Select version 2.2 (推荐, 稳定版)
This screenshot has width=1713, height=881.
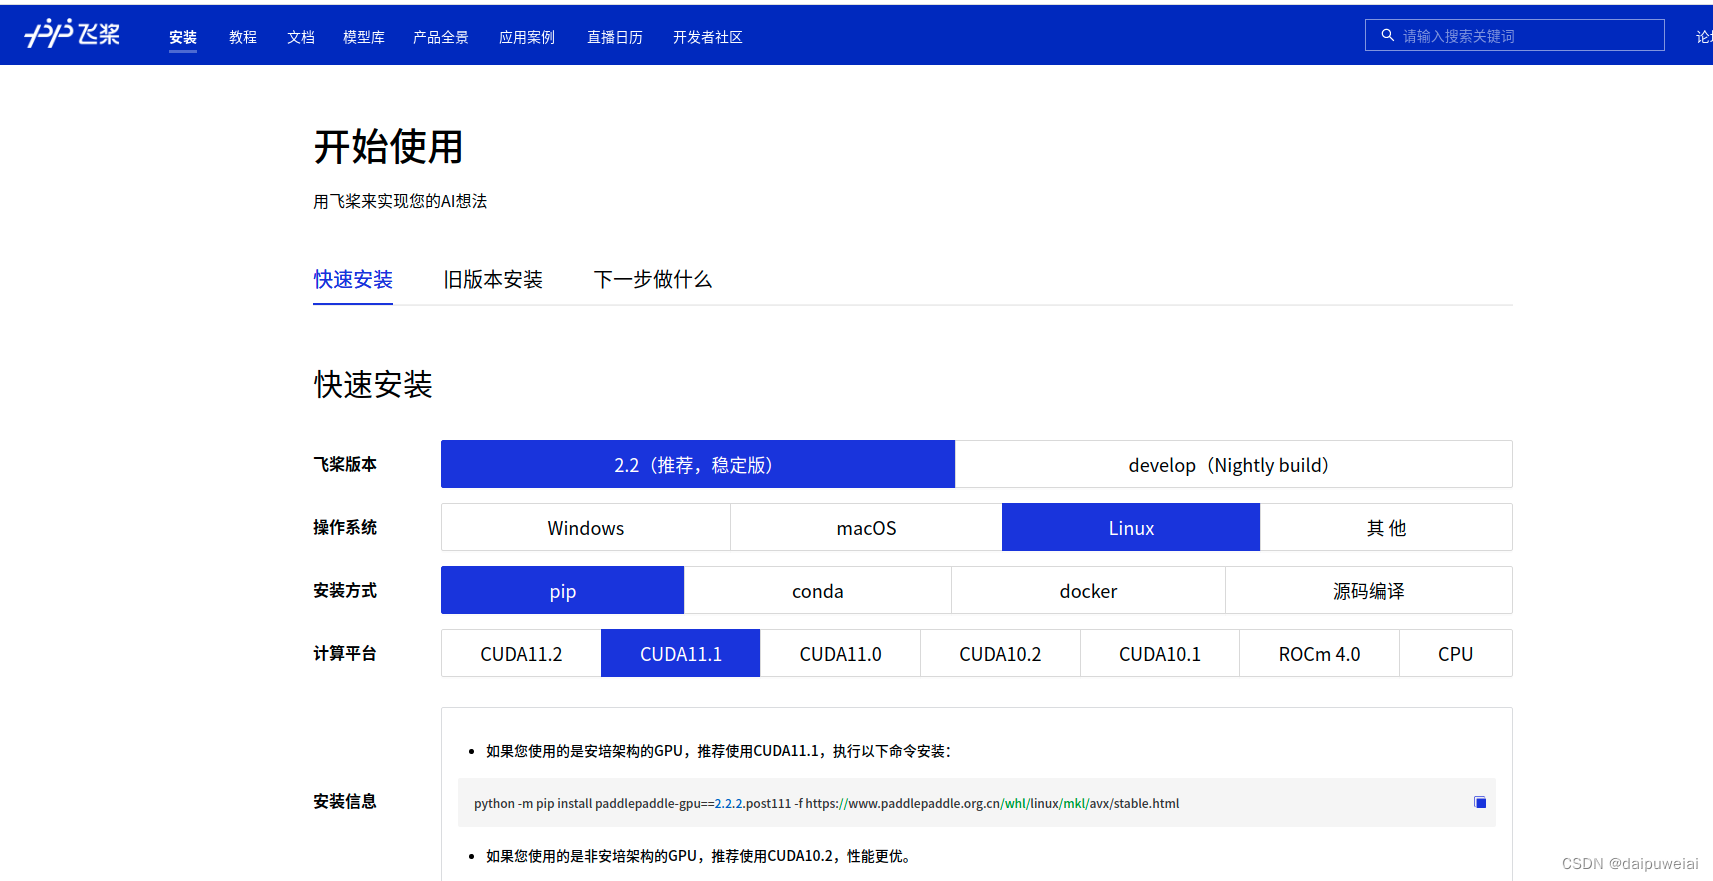point(698,464)
